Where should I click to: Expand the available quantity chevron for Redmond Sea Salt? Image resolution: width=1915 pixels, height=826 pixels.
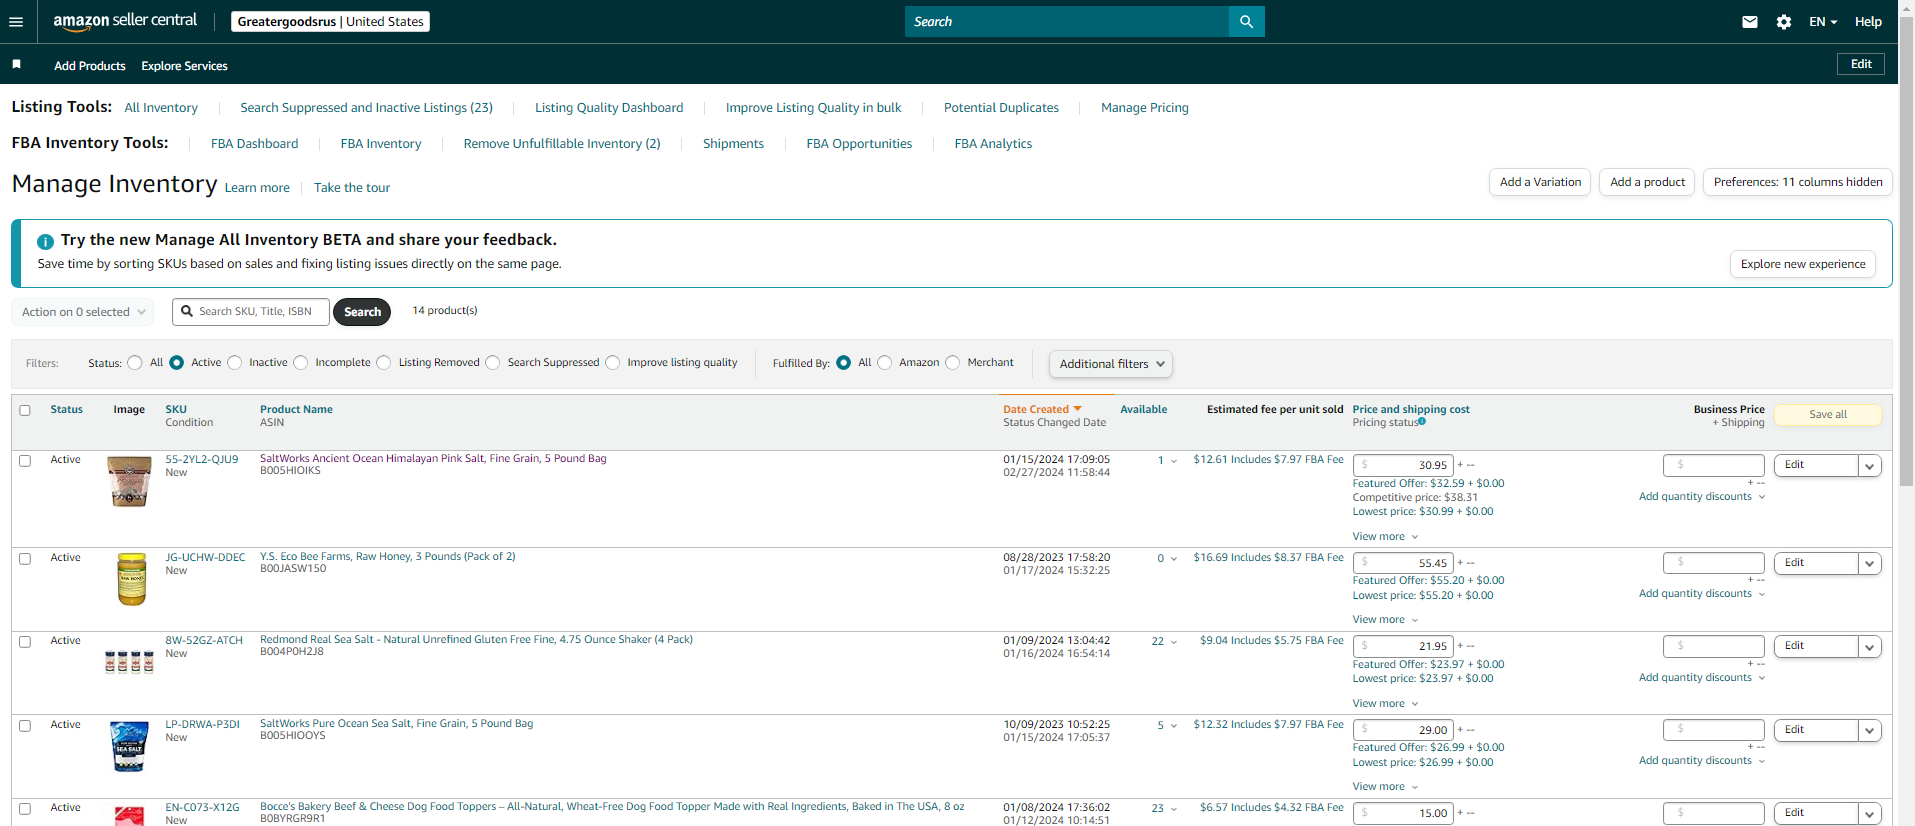pyautogui.click(x=1174, y=642)
